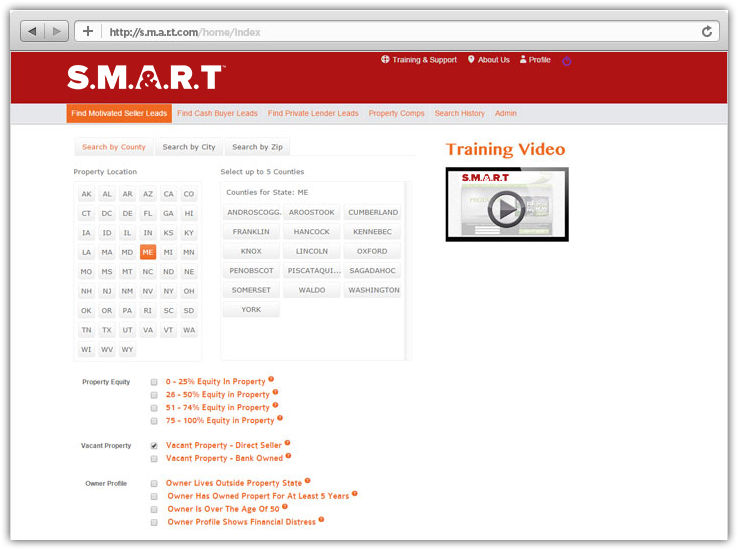Screen dimensions: 738x550
Task: Check Owner Is Over The Age Of 50
Action: tap(154, 510)
